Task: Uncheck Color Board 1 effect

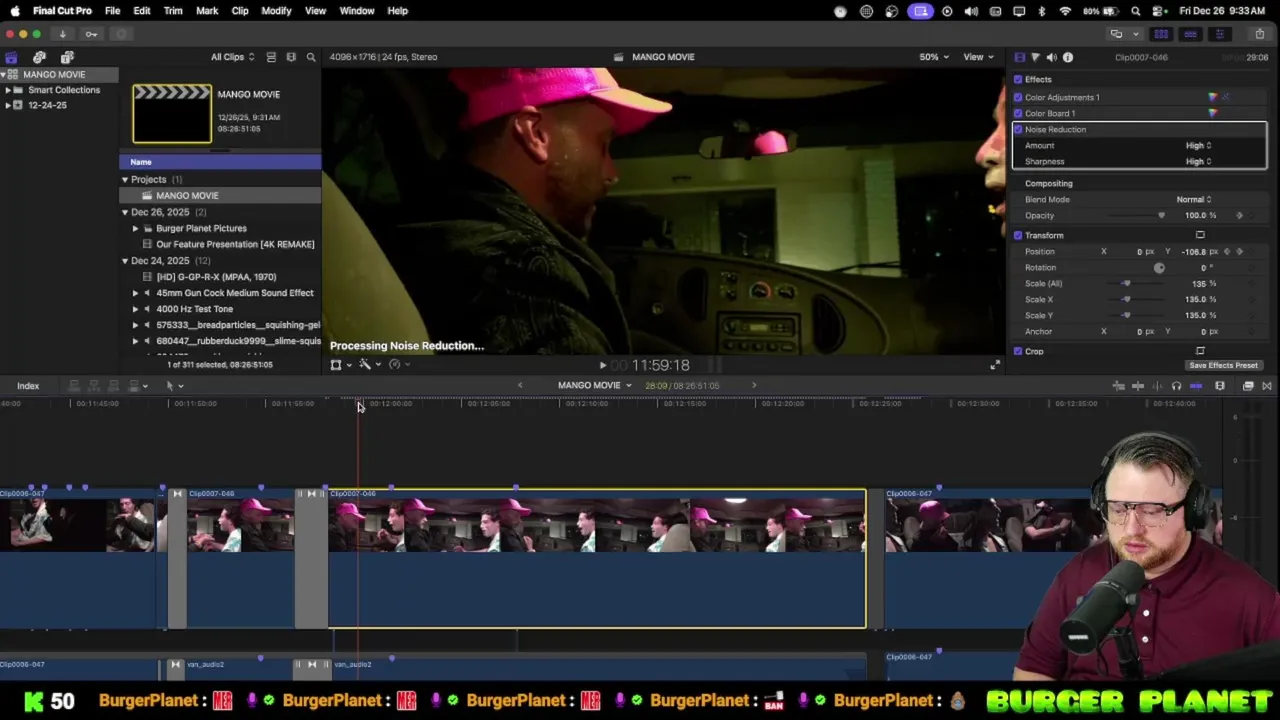Action: click(x=1018, y=113)
